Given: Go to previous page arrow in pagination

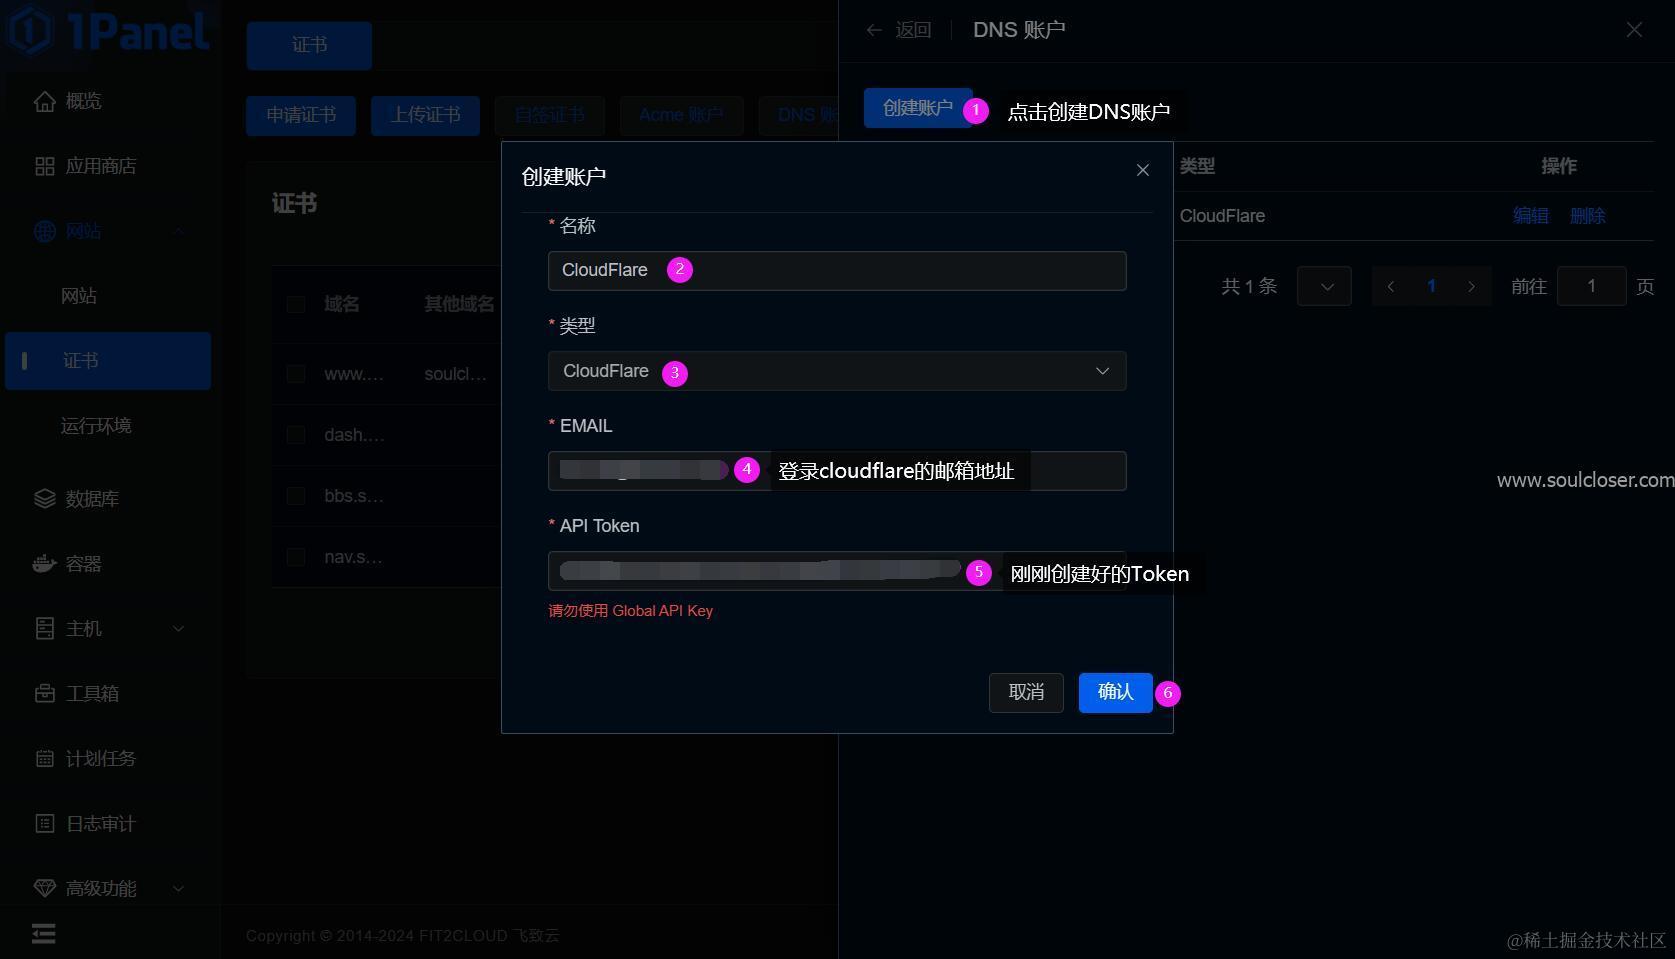Looking at the screenshot, I should point(1390,286).
